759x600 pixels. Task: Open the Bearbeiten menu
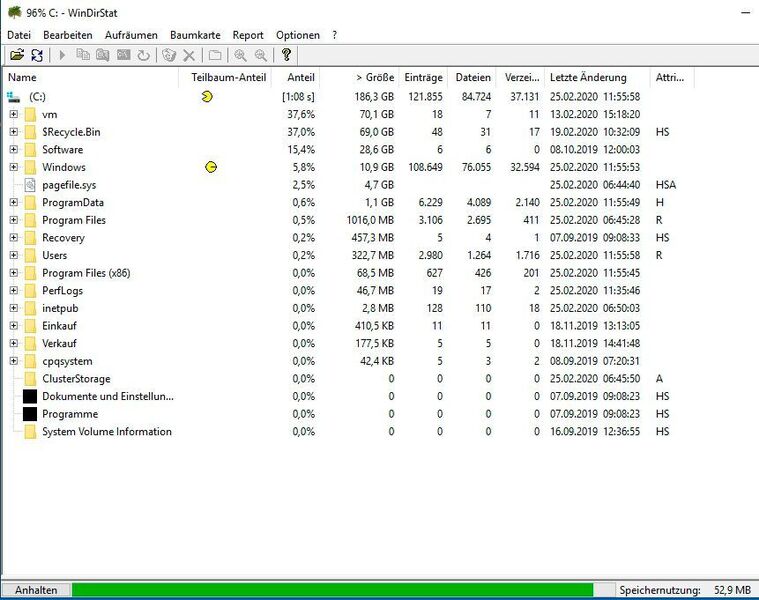(x=68, y=35)
